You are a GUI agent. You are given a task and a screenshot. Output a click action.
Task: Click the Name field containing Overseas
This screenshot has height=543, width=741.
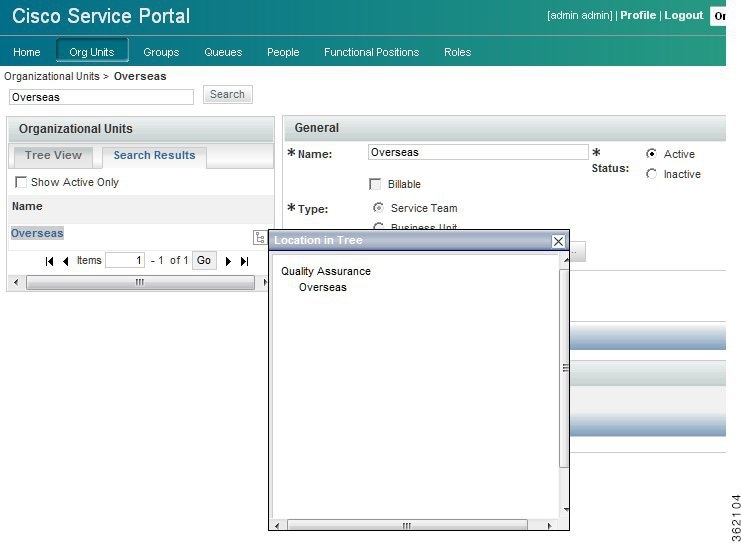coord(478,152)
